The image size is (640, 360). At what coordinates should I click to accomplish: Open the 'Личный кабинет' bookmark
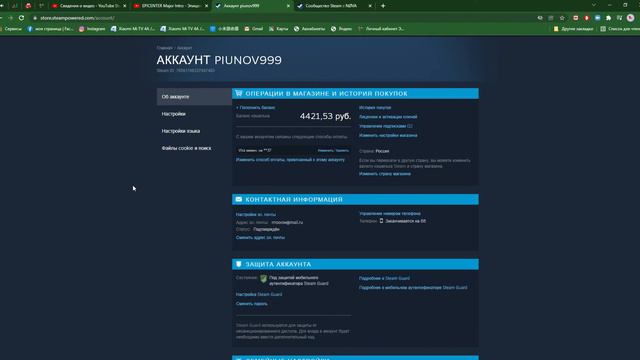381,29
